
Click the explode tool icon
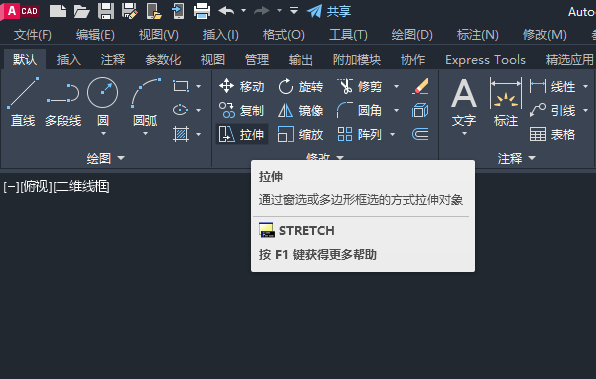point(420,111)
